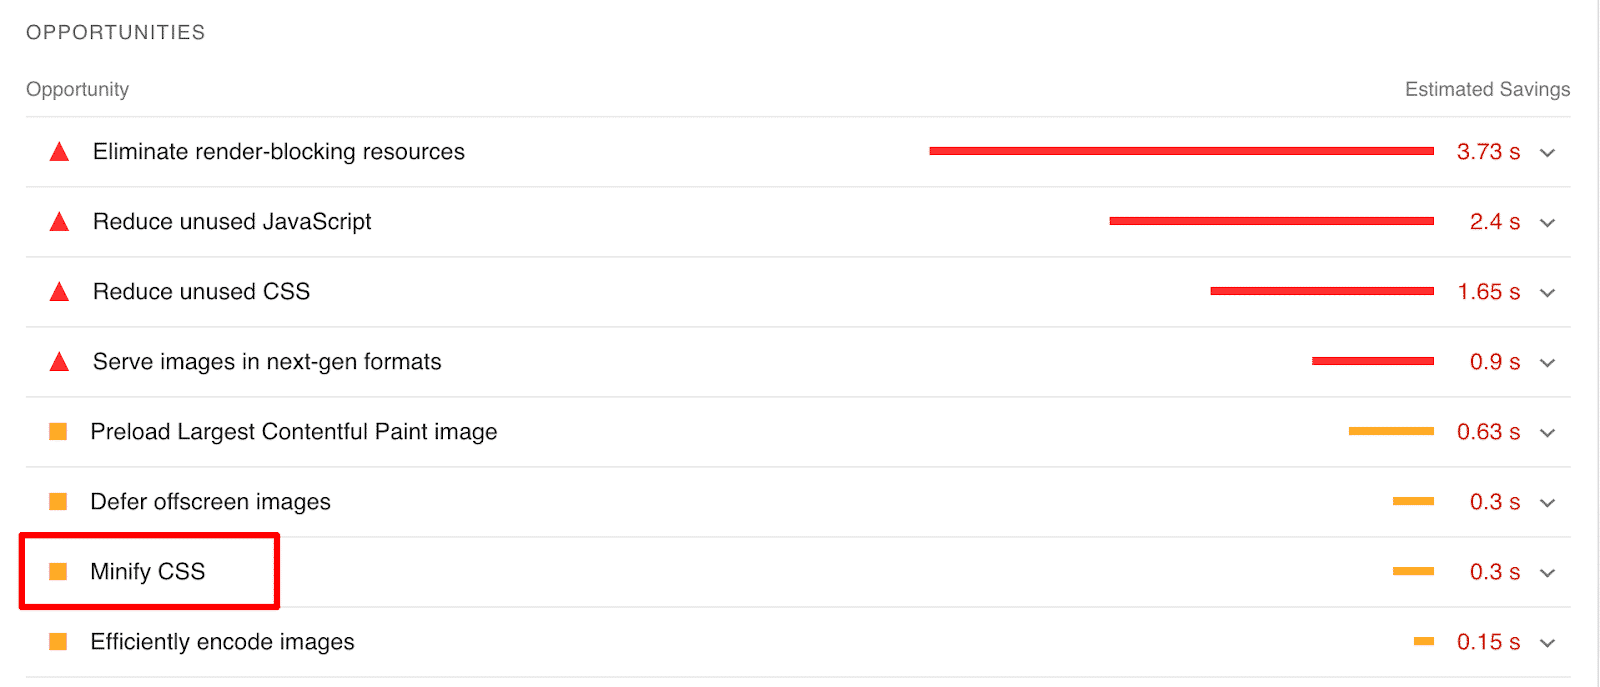Click the orange square beside Preload Largest Contentful Paint image
This screenshot has width=1600, height=687.
(59, 431)
